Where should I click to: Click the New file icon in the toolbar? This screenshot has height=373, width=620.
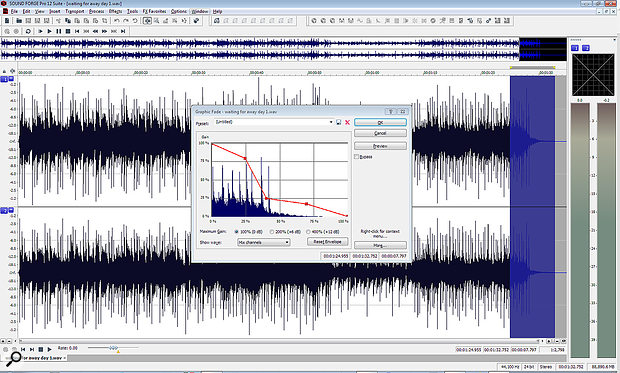(x=7, y=21)
